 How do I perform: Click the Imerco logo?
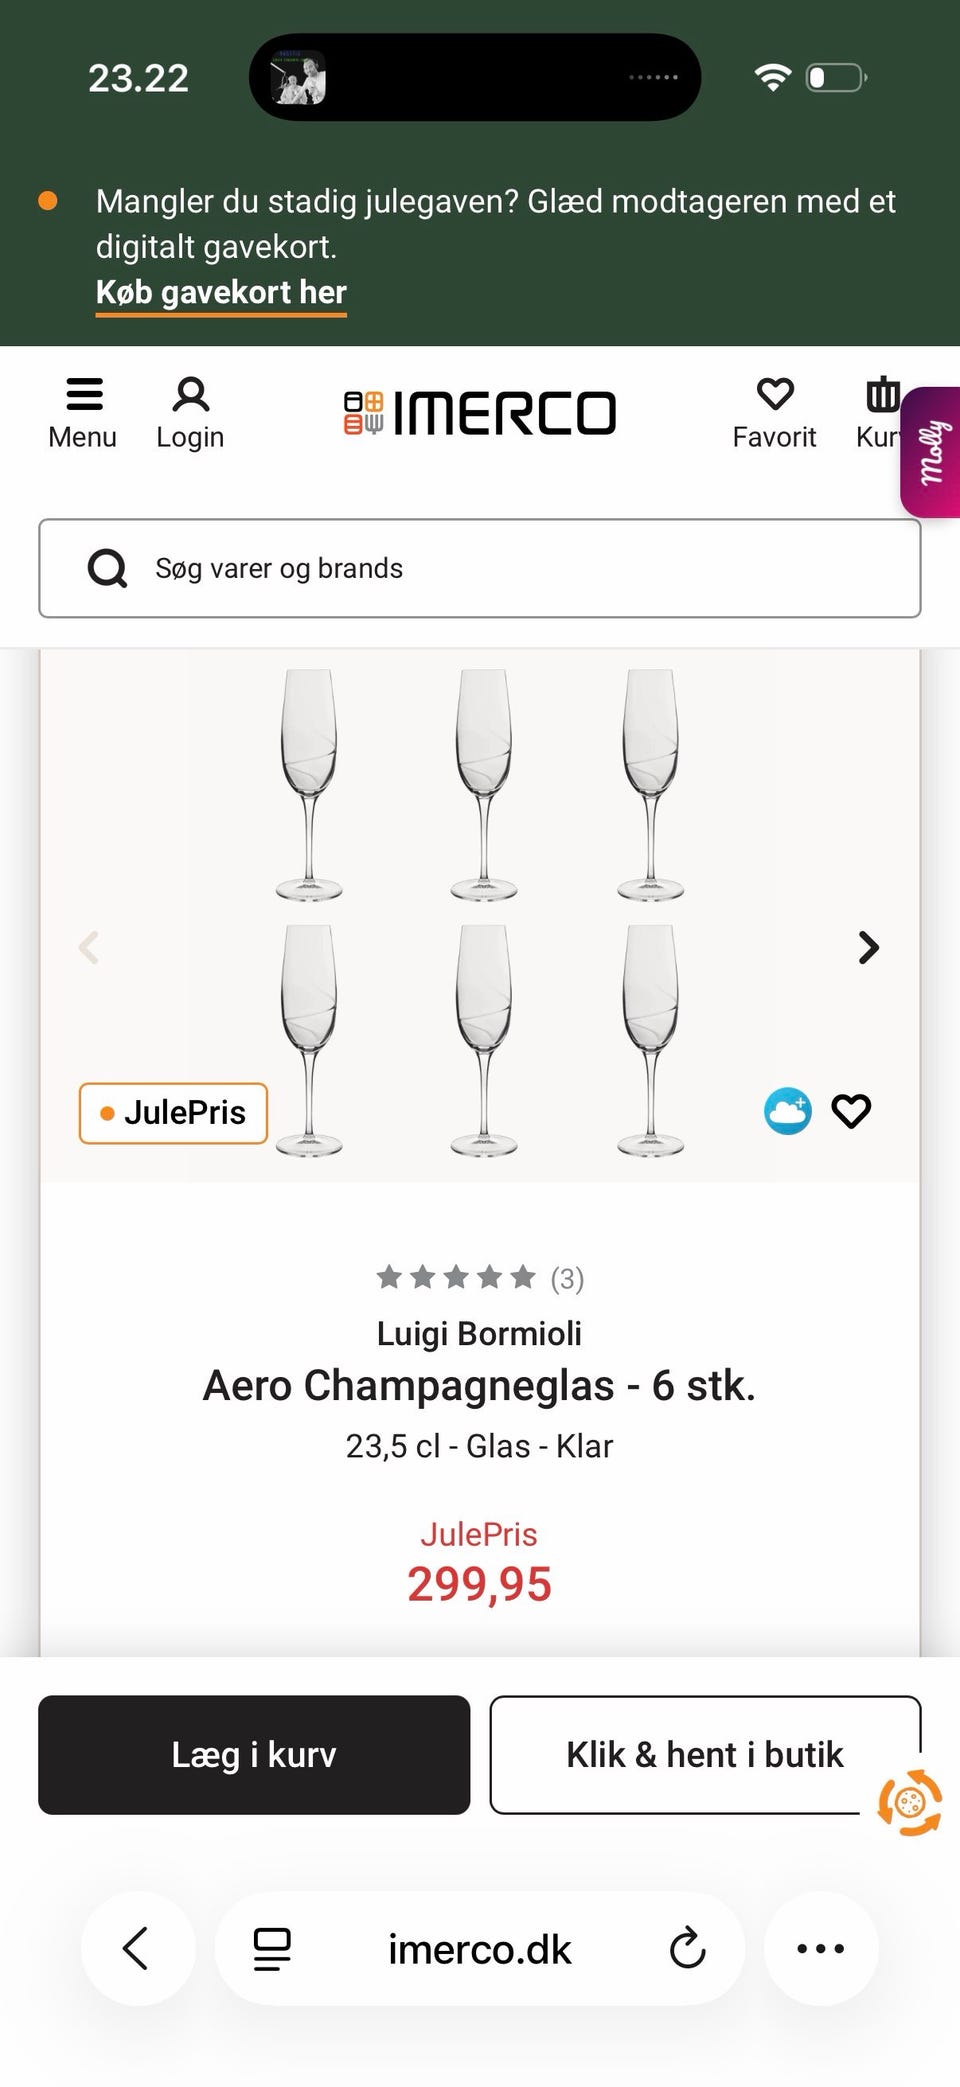(x=480, y=413)
